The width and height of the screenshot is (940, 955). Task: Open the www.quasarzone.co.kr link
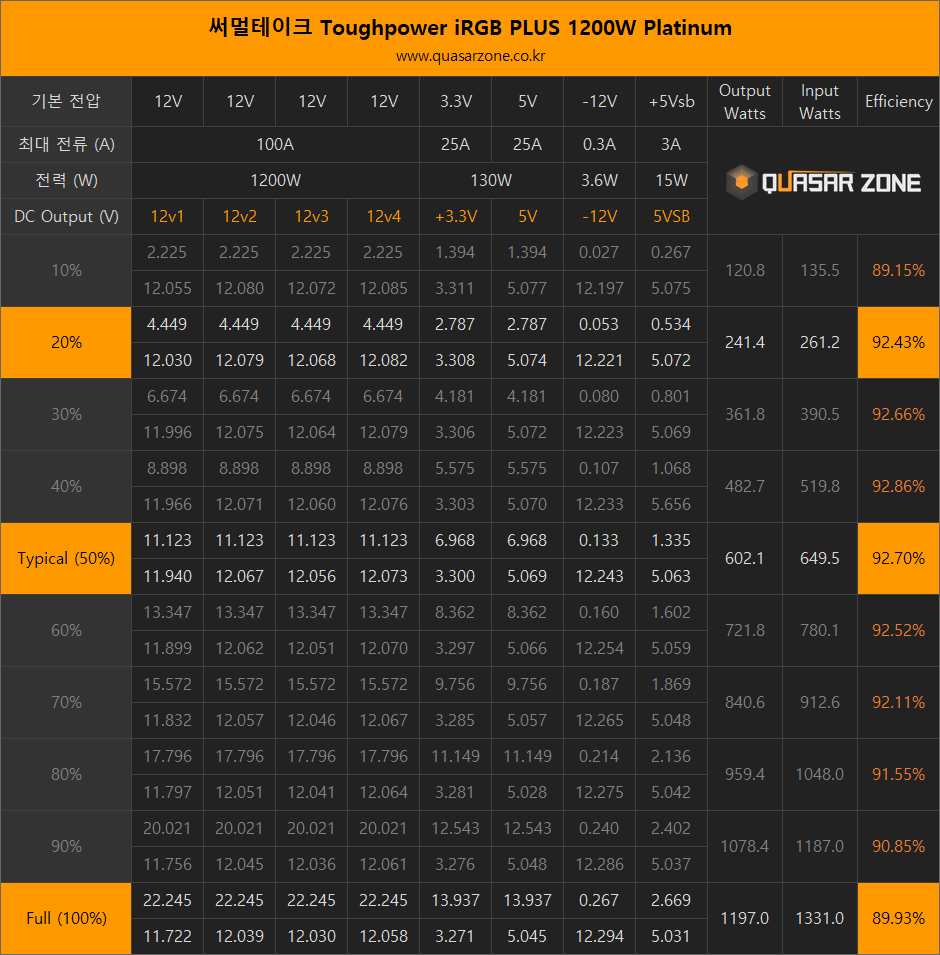[470, 56]
